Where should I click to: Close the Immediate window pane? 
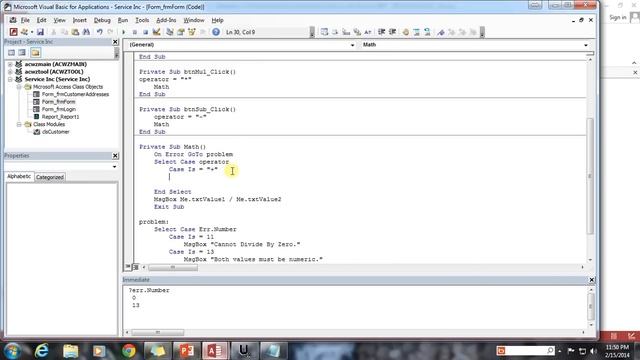click(591, 280)
